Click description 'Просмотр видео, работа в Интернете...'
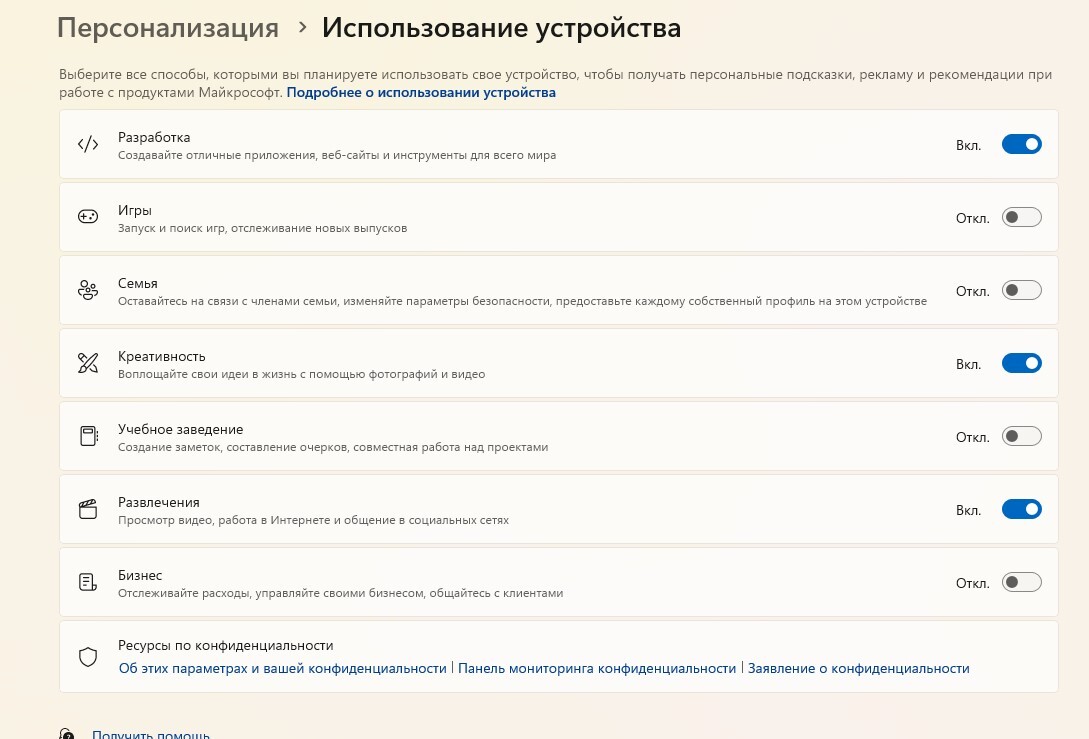The image size is (1089, 739). coord(313,520)
